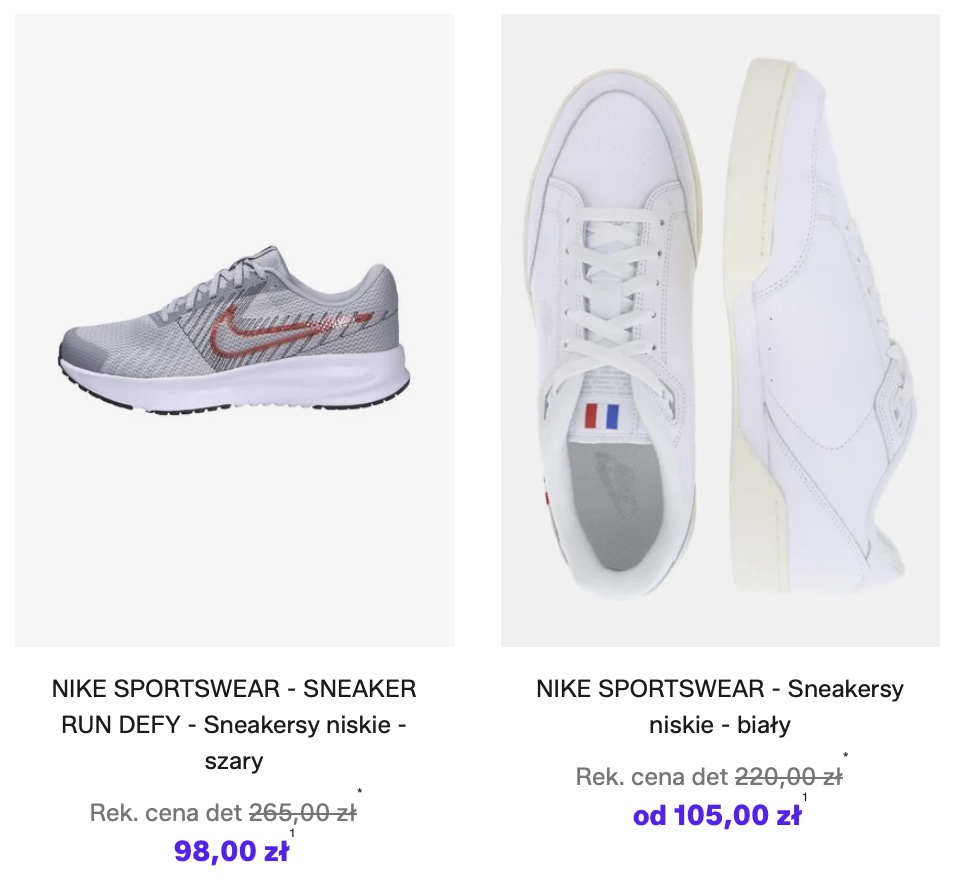
Task: Click the Rek. cena det label under white sneaker
Action: coord(651,776)
